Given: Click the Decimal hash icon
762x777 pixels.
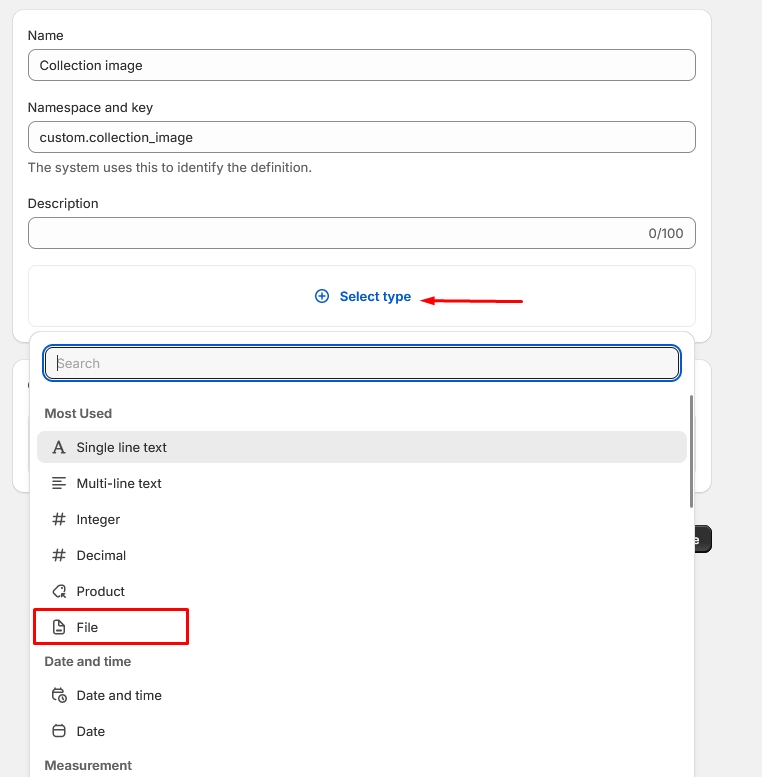Looking at the screenshot, I should 59,556.
